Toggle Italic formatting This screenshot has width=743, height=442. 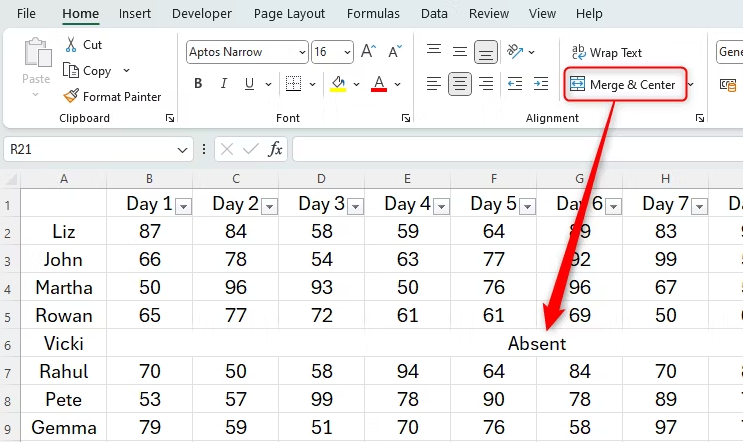click(x=223, y=84)
